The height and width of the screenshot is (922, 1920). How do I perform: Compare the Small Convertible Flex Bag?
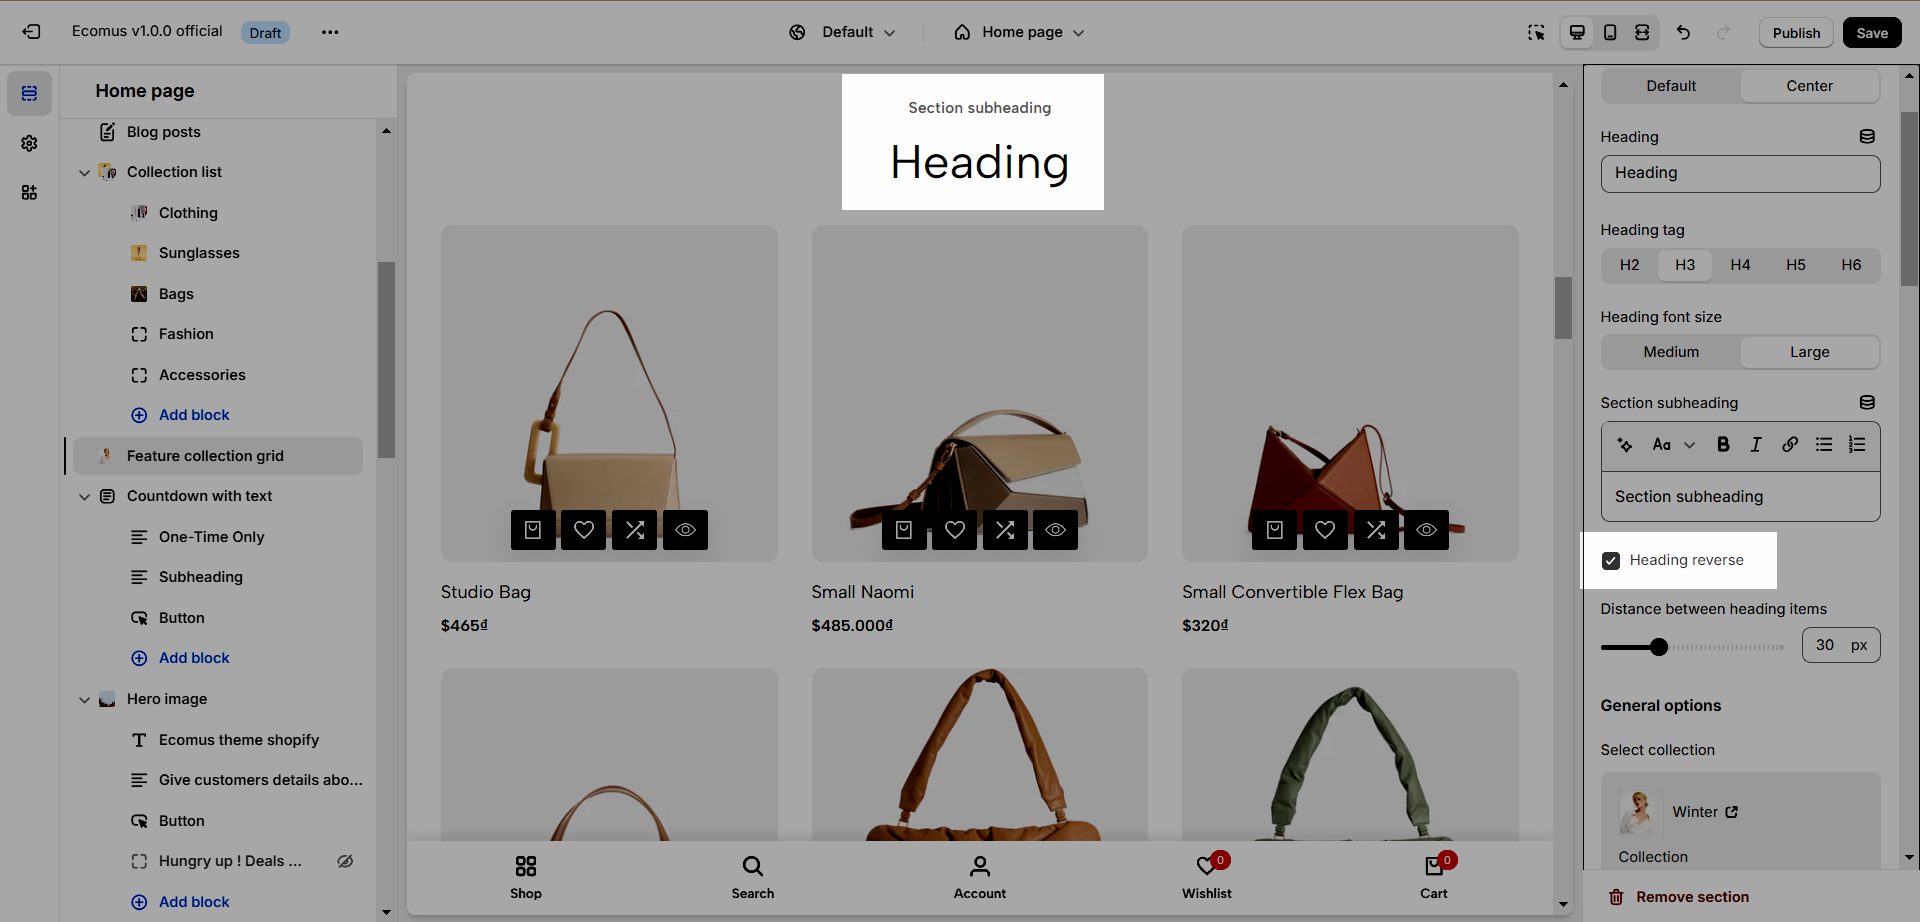pyautogui.click(x=1376, y=530)
